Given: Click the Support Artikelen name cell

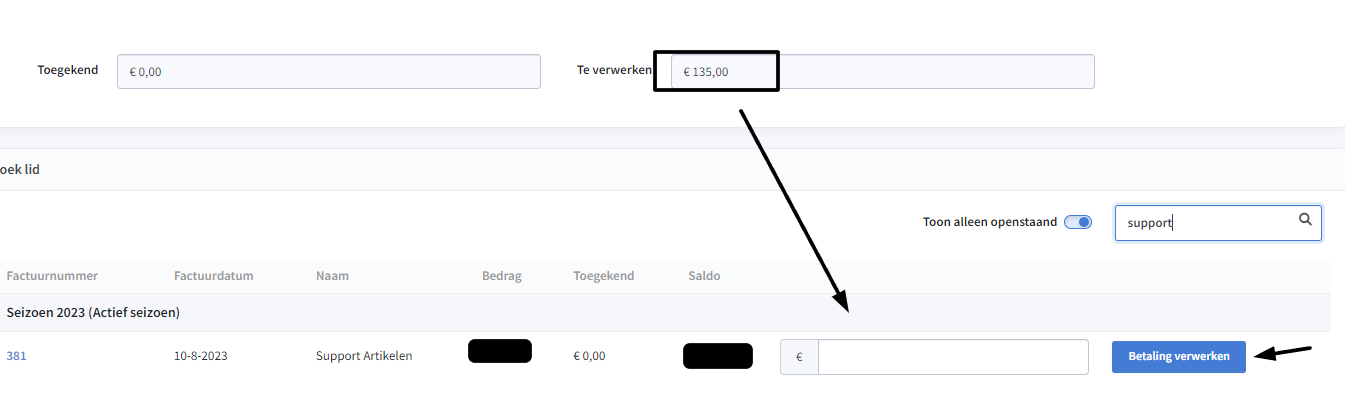Looking at the screenshot, I should (364, 356).
